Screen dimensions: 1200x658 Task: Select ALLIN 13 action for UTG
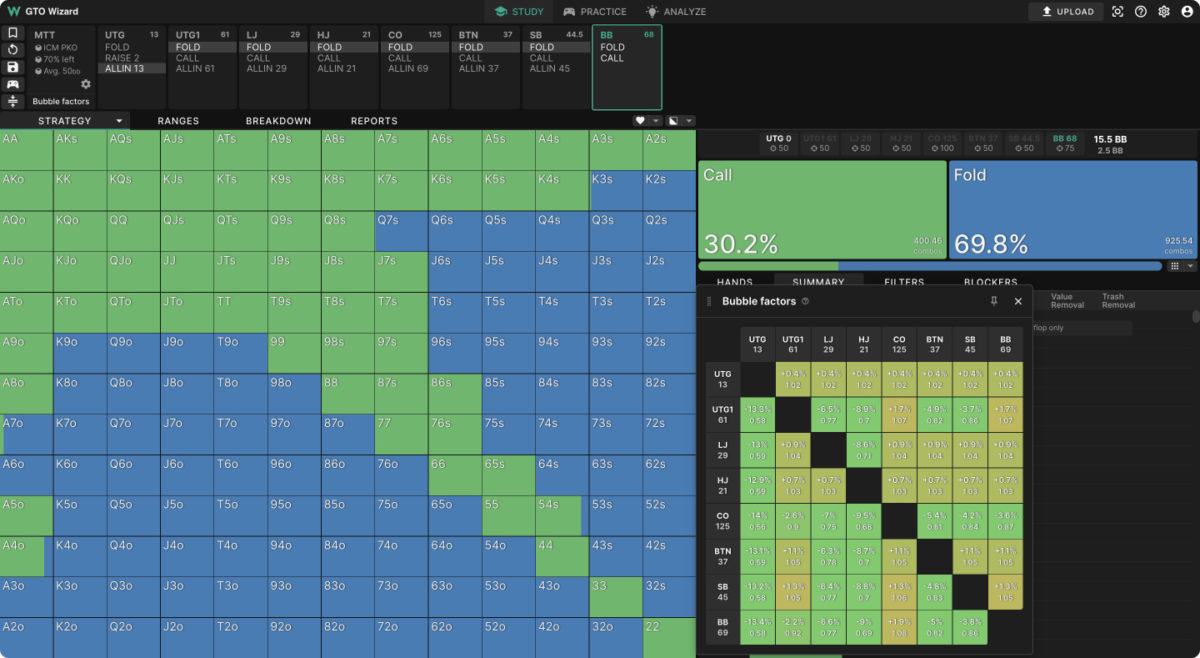tap(125, 69)
